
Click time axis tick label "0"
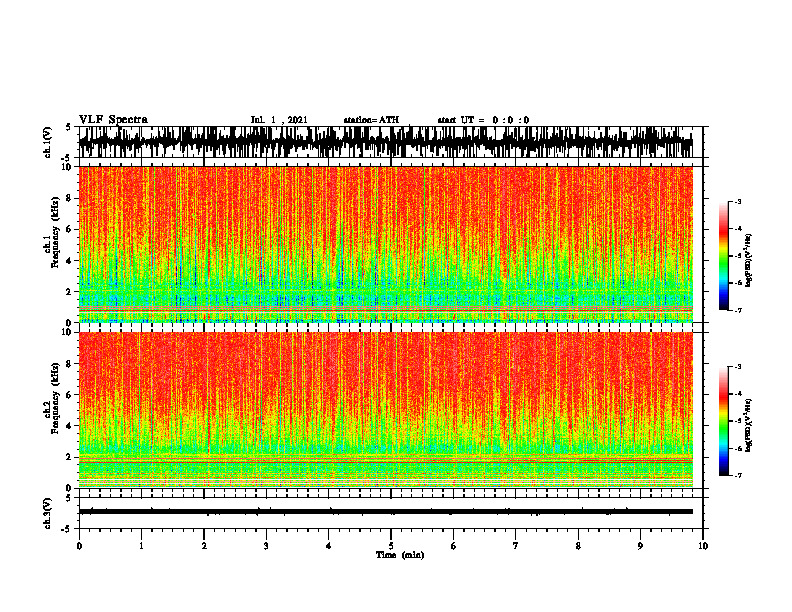click(79, 546)
